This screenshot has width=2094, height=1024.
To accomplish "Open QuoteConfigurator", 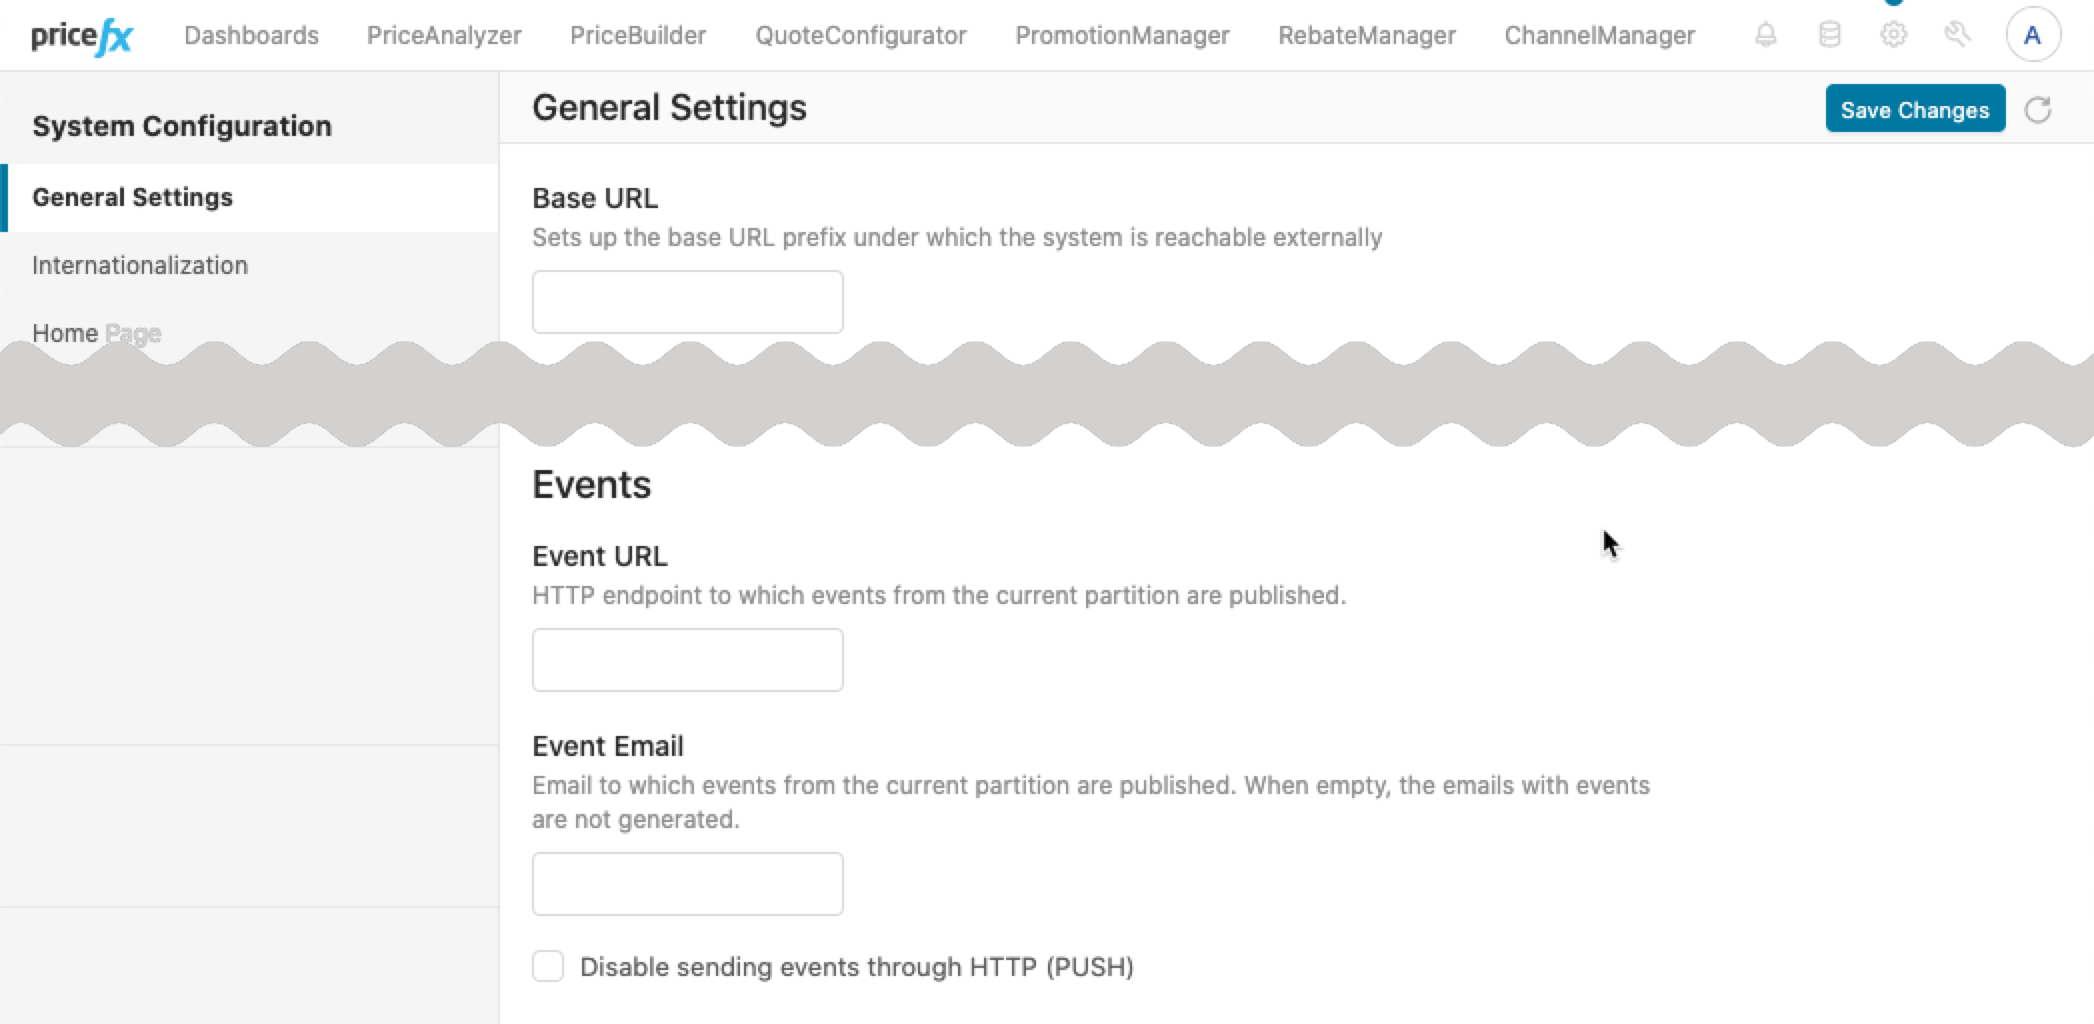I will coord(860,34).
